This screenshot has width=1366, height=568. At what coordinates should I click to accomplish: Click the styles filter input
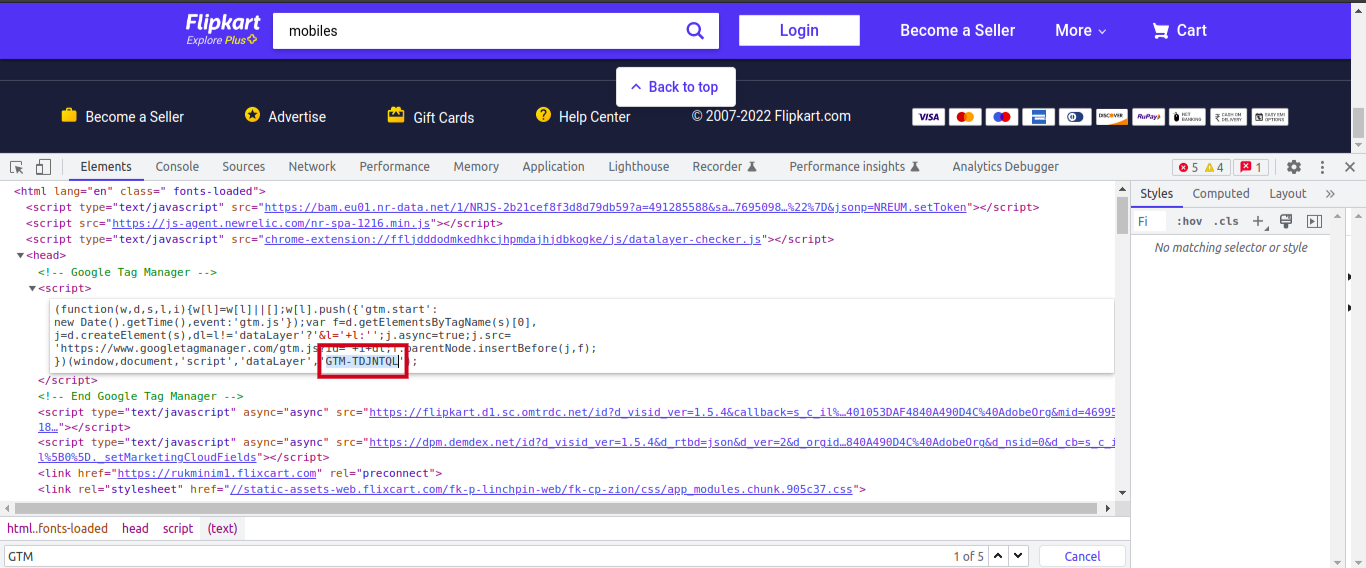[1151, 221]
